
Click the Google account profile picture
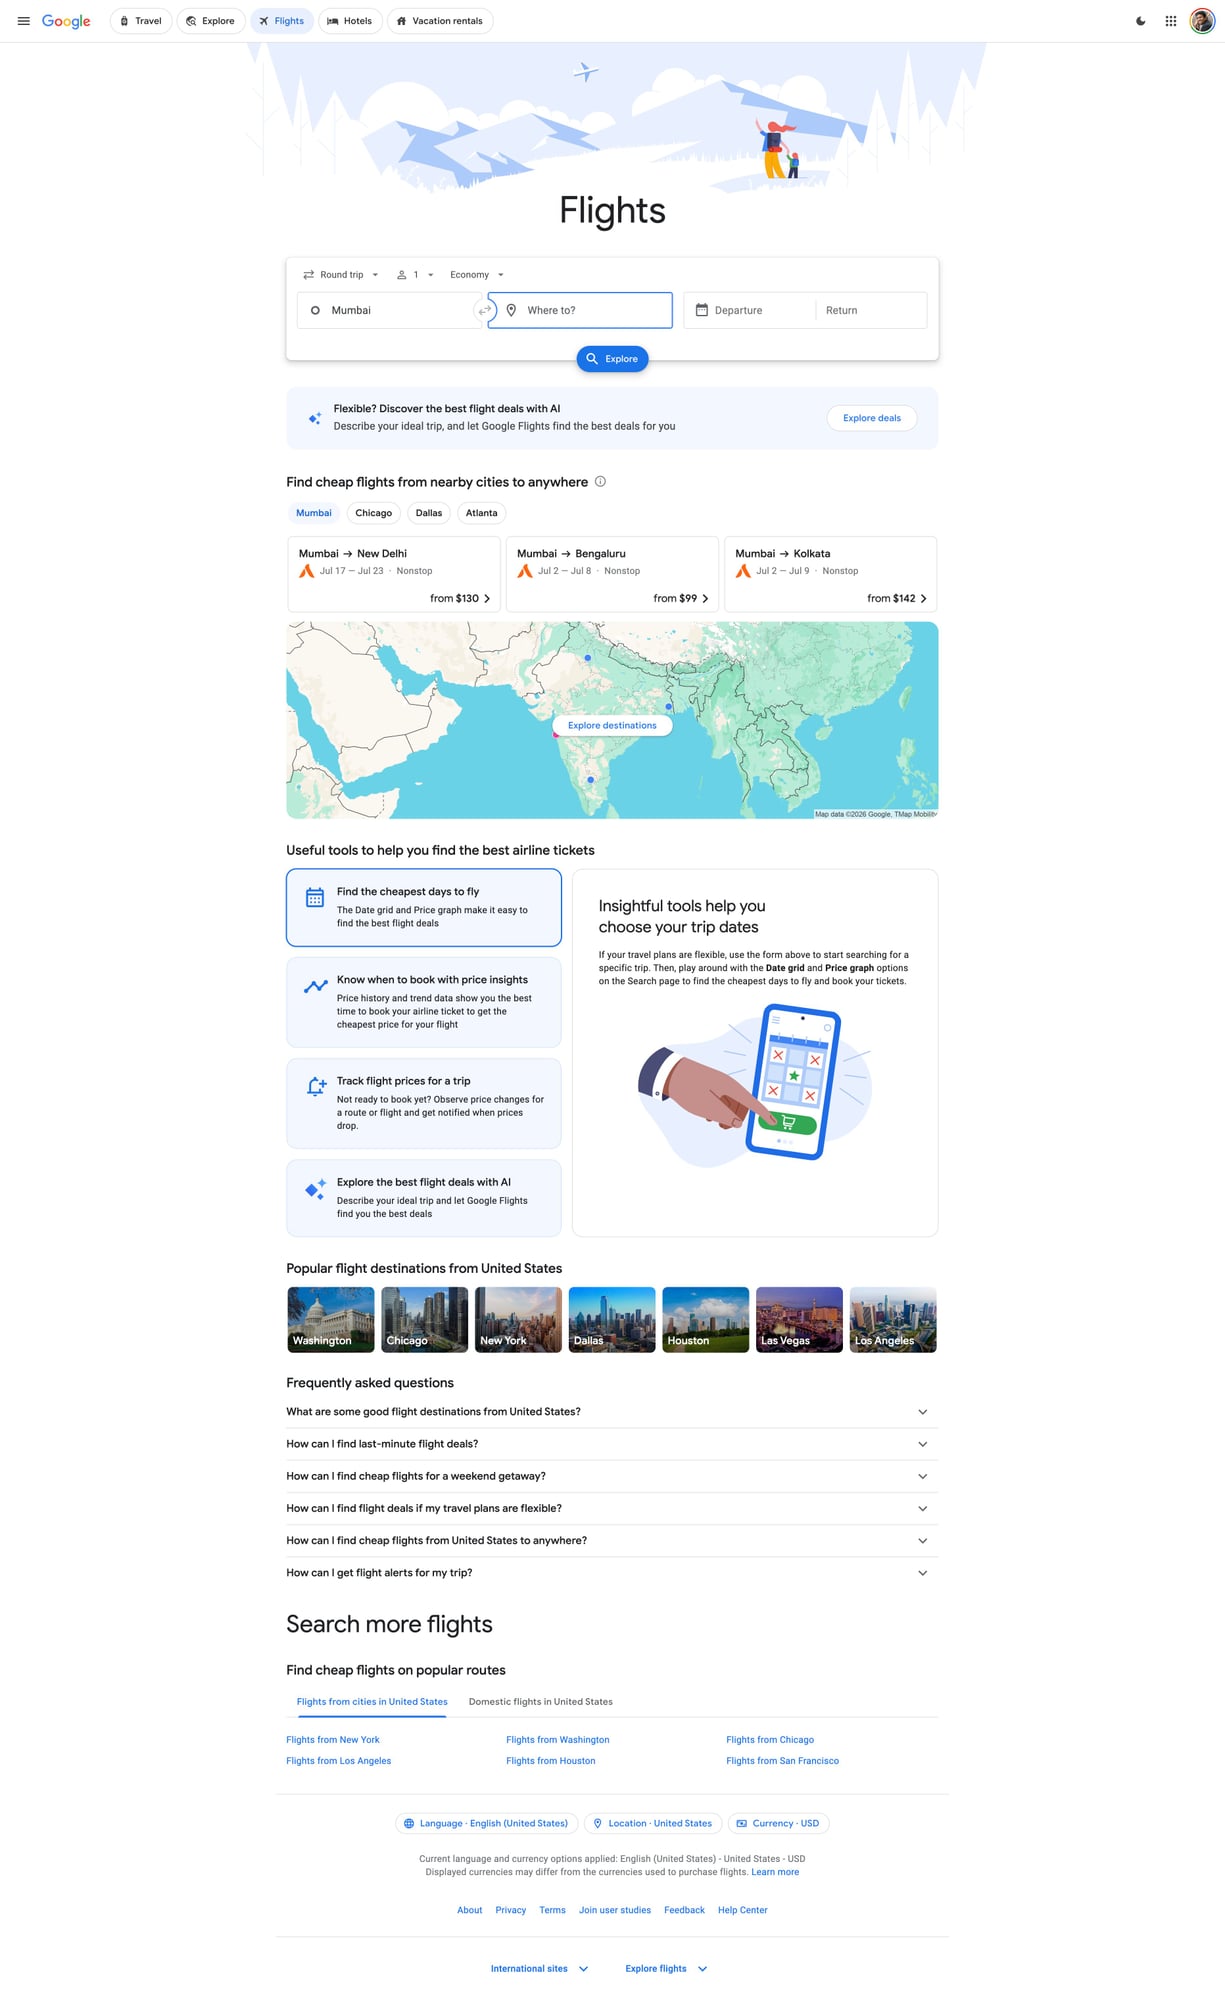click(x=1201, y=21)
